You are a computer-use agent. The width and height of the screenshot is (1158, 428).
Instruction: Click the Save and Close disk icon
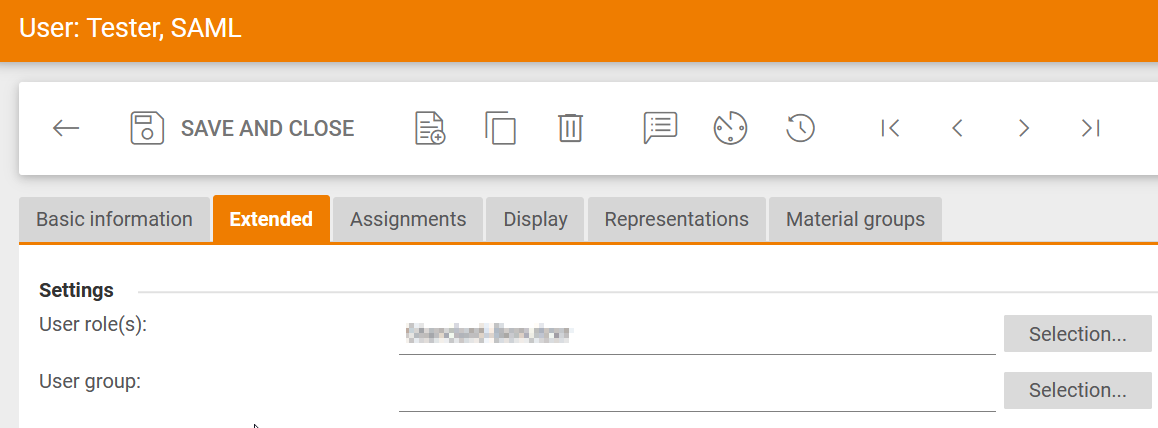(147, 128)
